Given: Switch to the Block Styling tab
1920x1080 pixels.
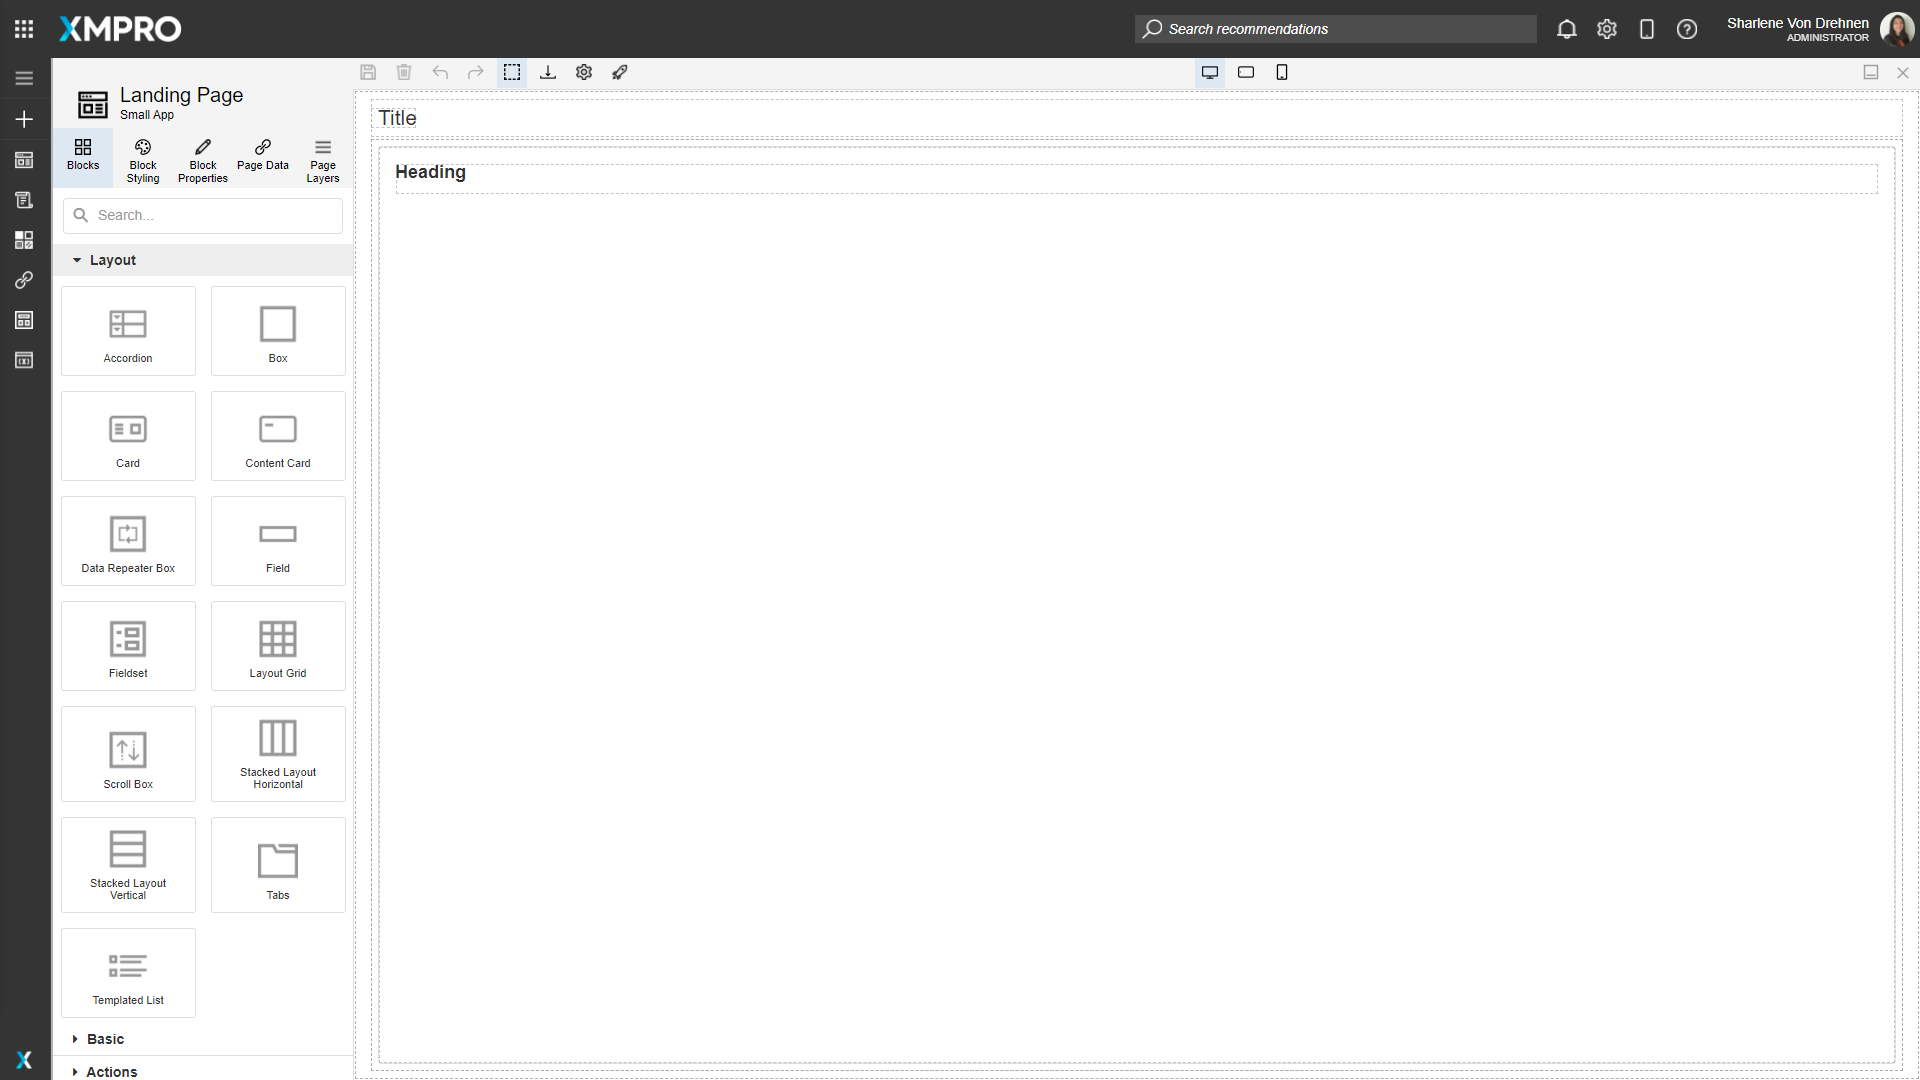Looking at the screenshot, I should [x=142, y=158].
